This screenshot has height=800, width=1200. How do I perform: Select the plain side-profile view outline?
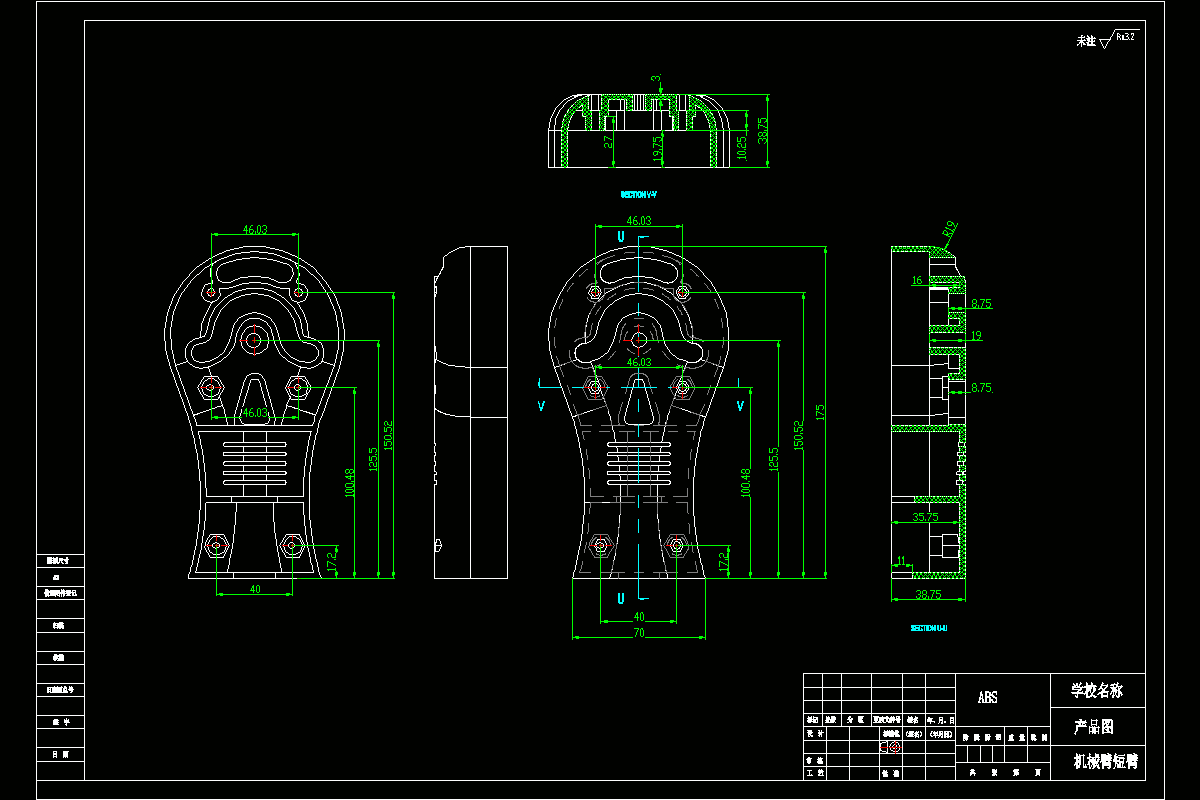(x=471, y=412)
